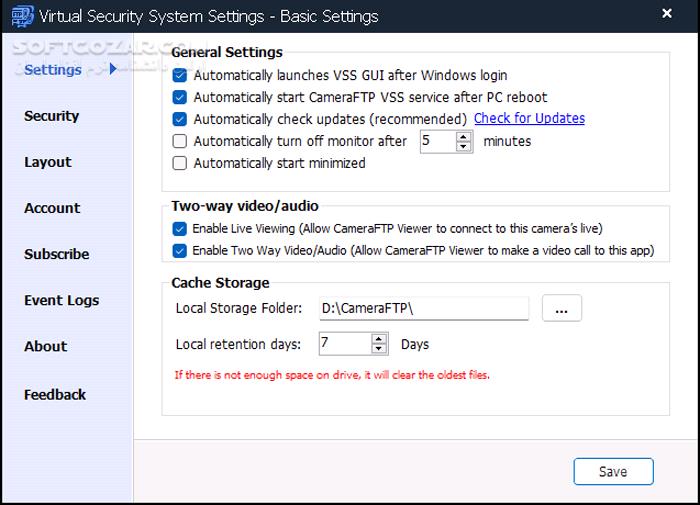Browse for local storage folder with ... button
This screenshot has width=700, height=505.
click(x=561, y=309)
